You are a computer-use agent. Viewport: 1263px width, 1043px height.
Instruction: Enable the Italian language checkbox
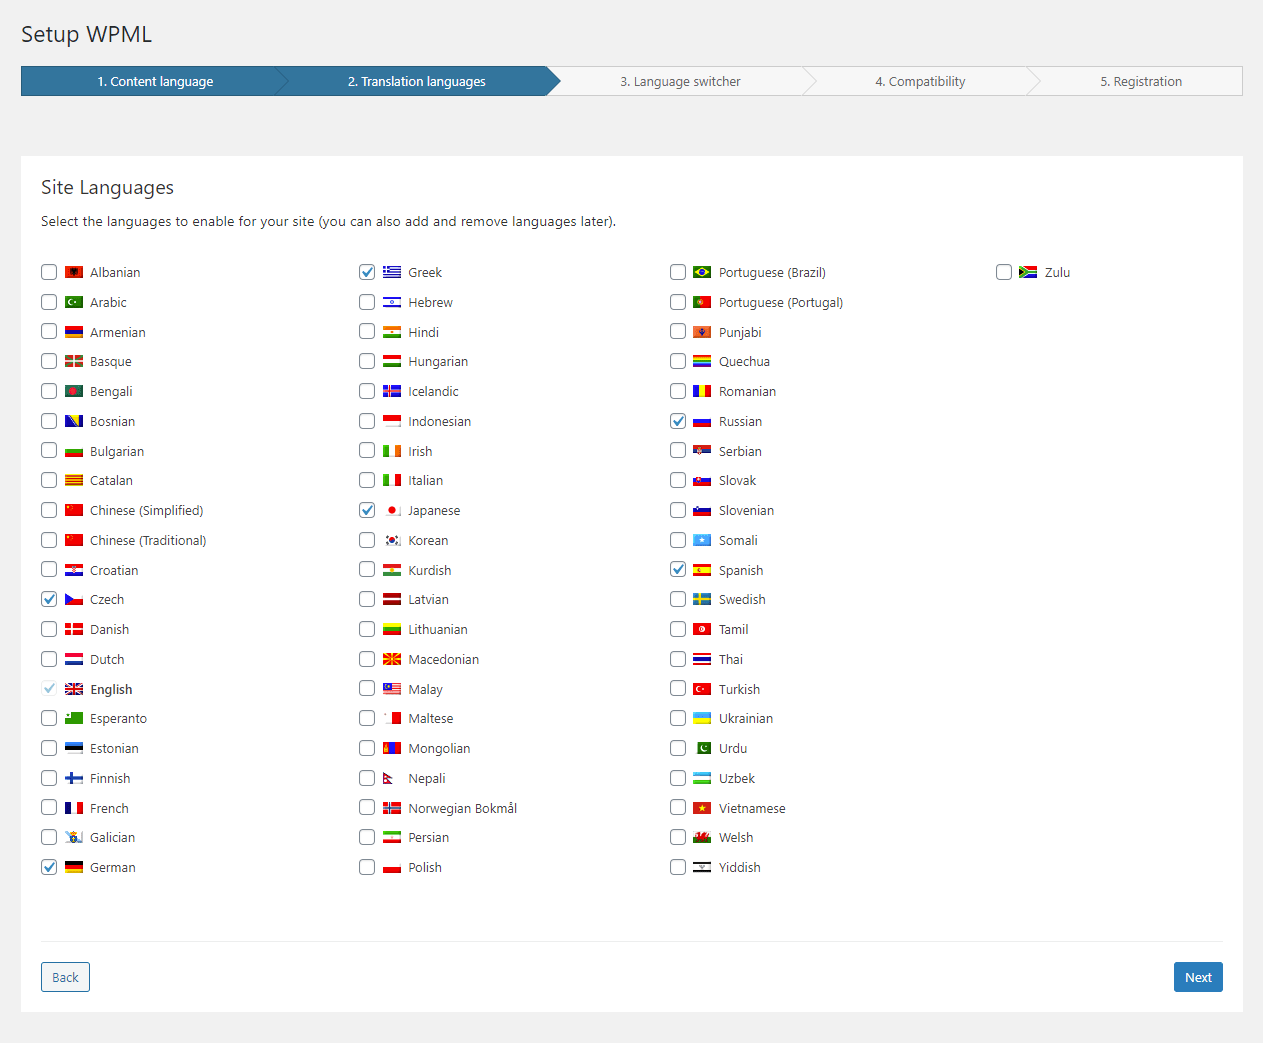[367, 480]
